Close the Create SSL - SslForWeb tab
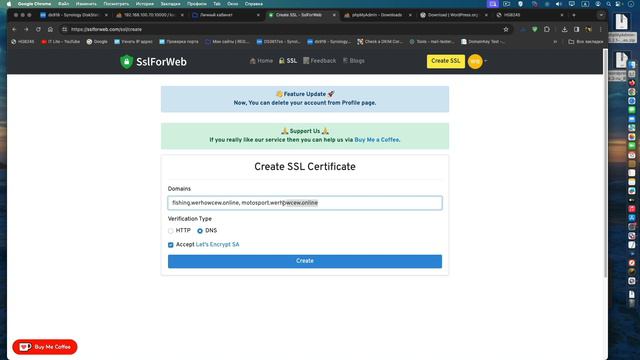The image size is (640, 360). pos(334,15)
